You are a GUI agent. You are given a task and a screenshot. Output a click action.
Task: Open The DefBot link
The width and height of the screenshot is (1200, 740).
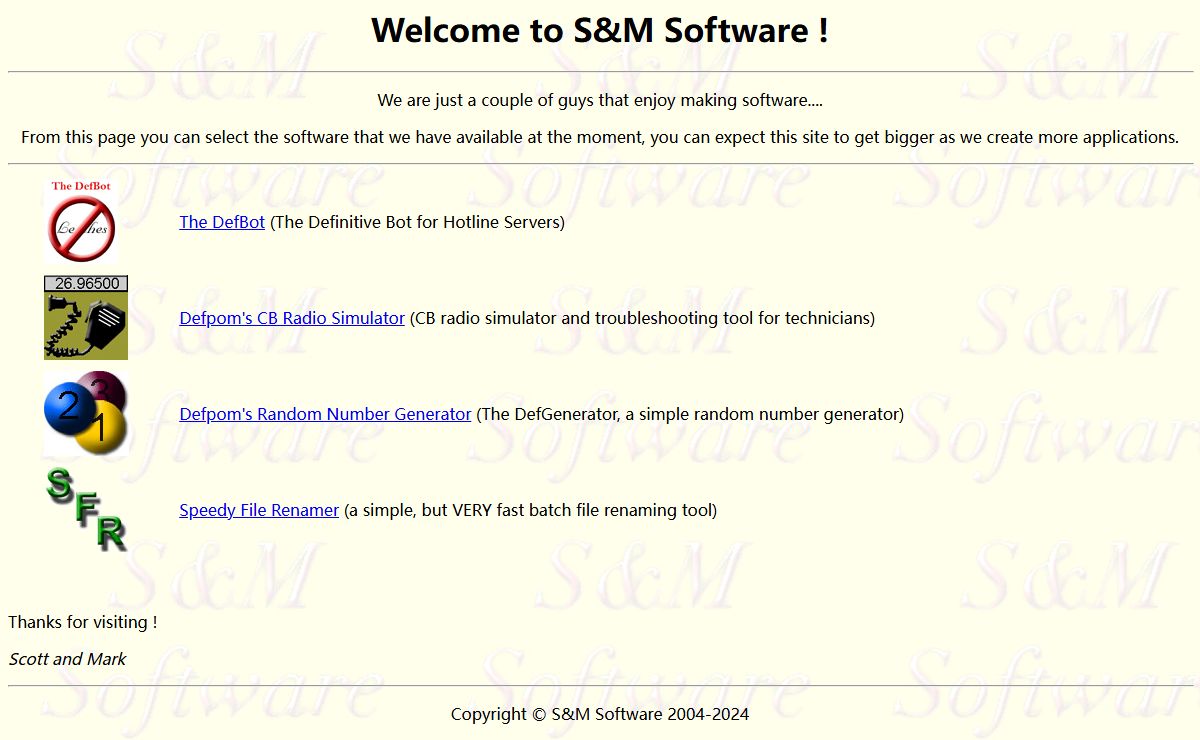click(222, 222)
